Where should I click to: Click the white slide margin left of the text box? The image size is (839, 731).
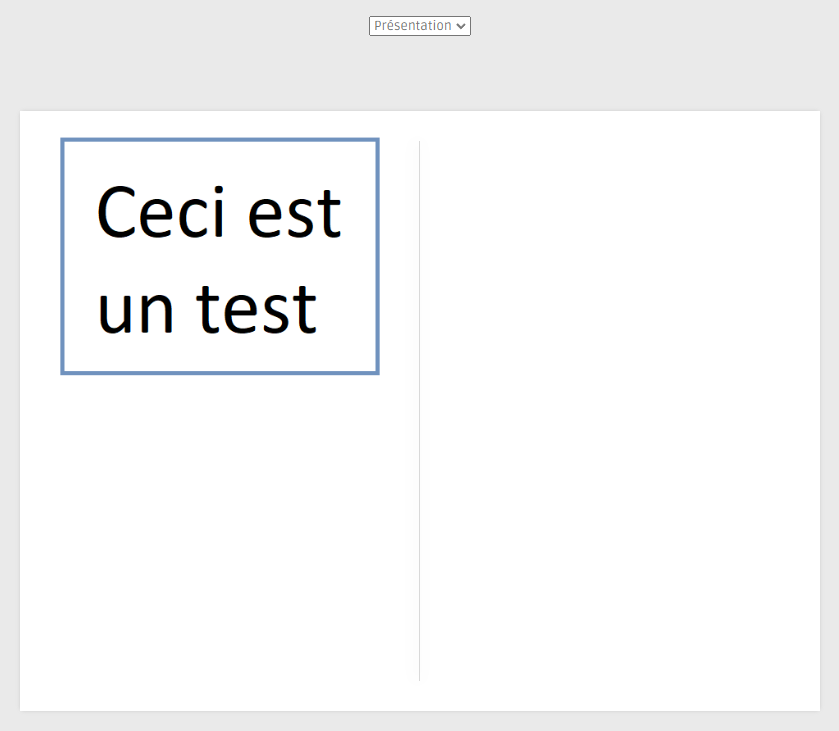(x=40, y=256)
